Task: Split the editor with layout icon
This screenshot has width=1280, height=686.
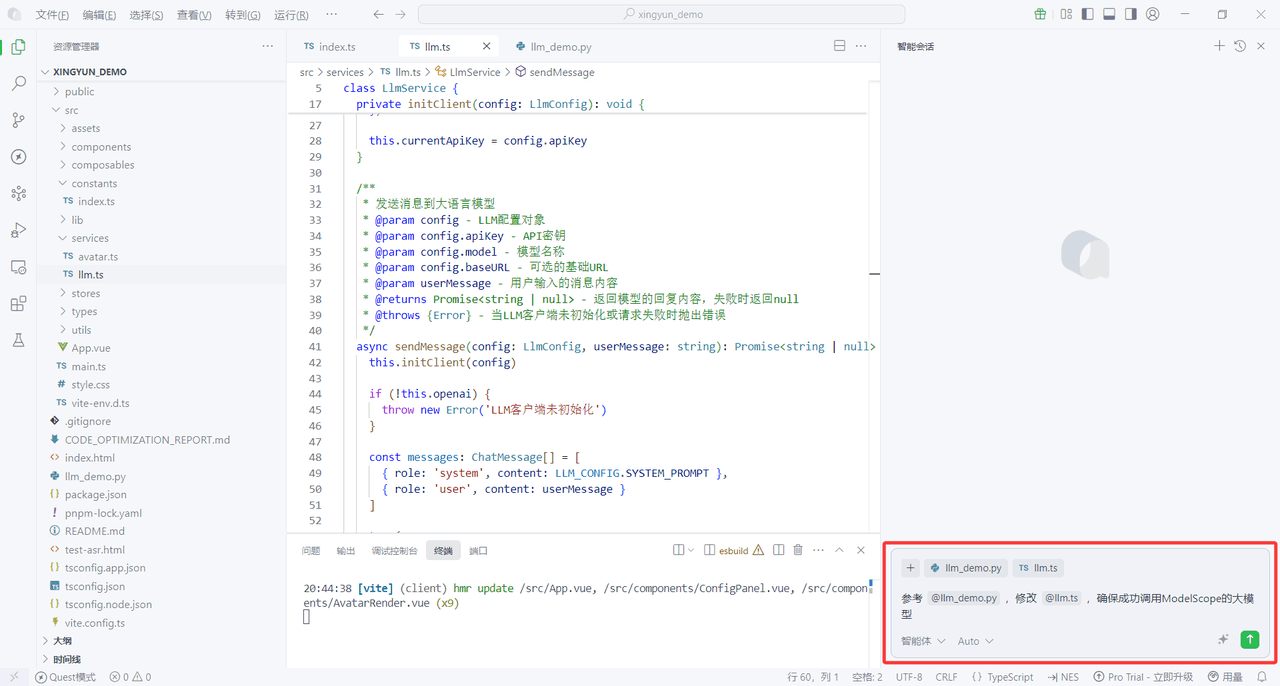Action: click(x=839, y=46)
